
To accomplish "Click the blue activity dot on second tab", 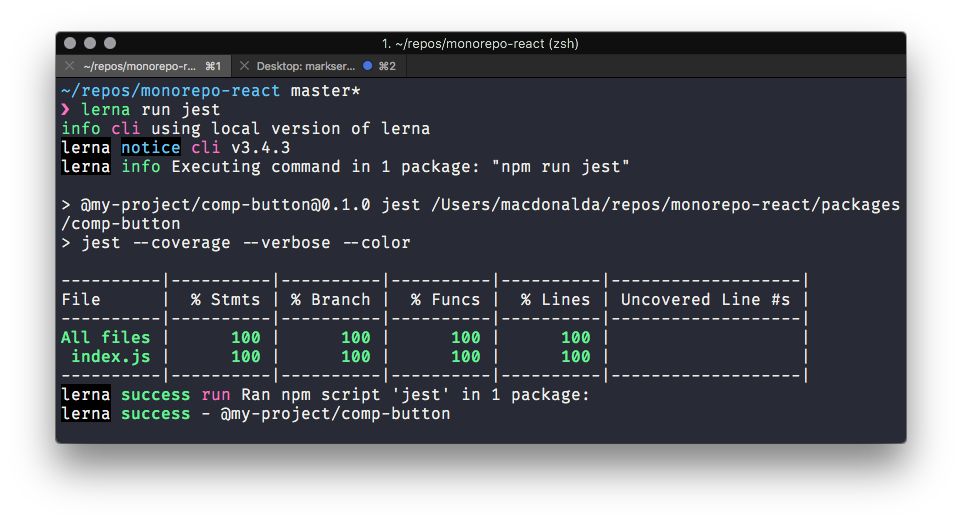I will coord(367,66).
